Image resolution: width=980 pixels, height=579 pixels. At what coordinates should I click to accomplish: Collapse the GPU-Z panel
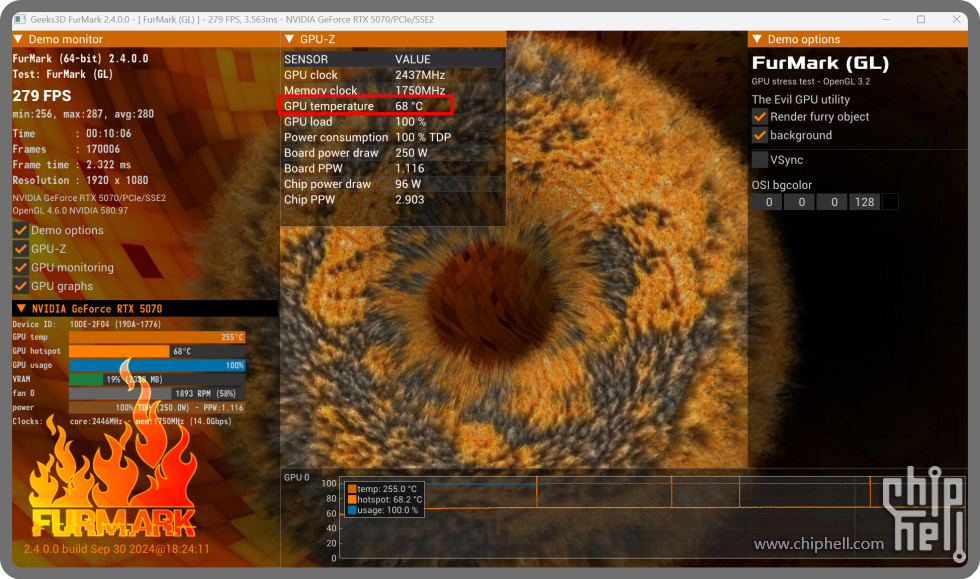[x=289, y=39]
